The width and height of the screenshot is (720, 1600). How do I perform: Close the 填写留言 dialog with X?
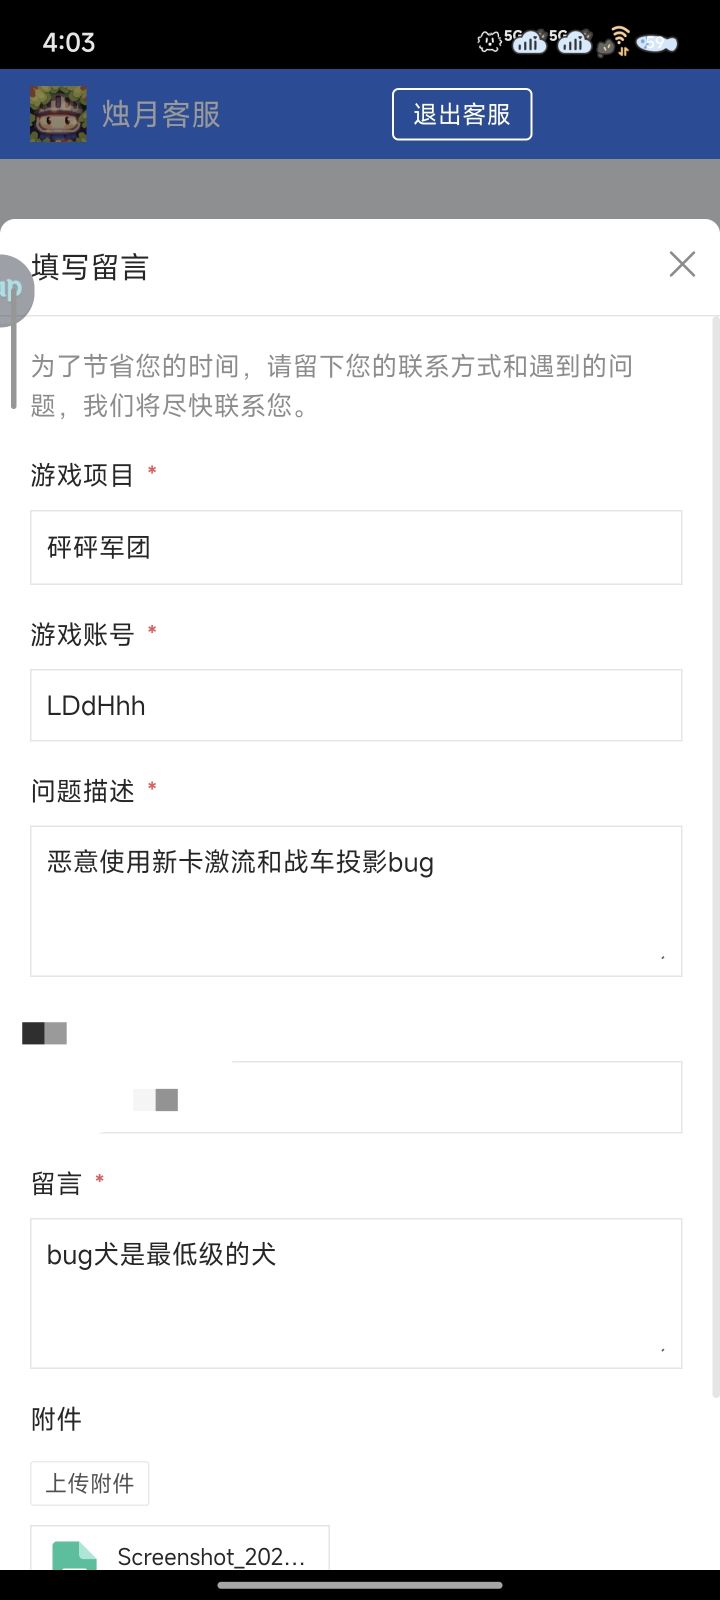click(682, 264)
